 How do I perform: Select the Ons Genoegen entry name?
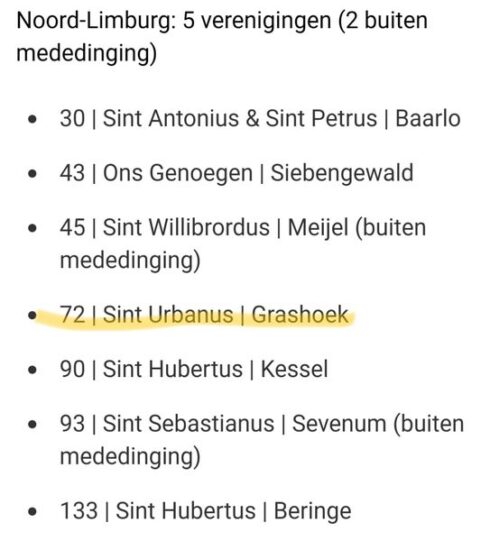tap(178, 173)
